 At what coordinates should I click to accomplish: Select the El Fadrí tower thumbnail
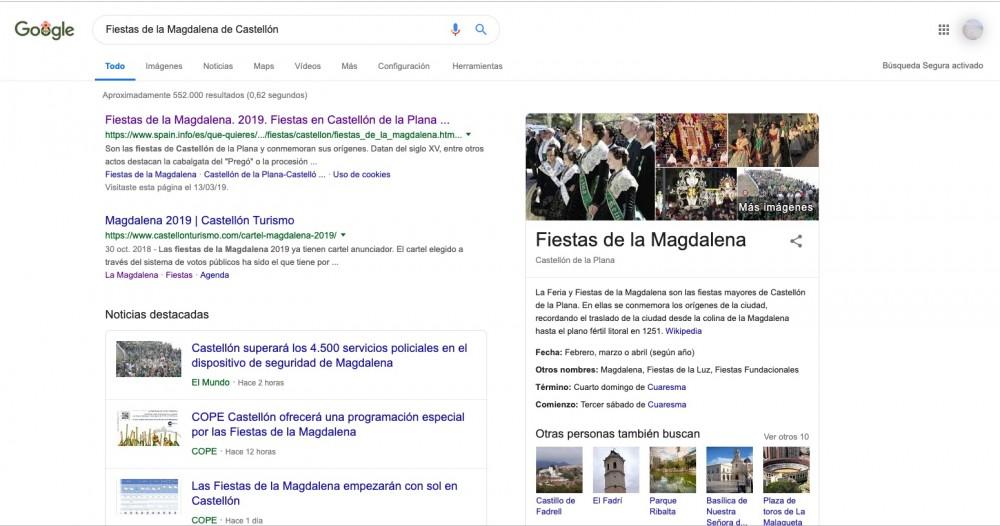point(615,470)
